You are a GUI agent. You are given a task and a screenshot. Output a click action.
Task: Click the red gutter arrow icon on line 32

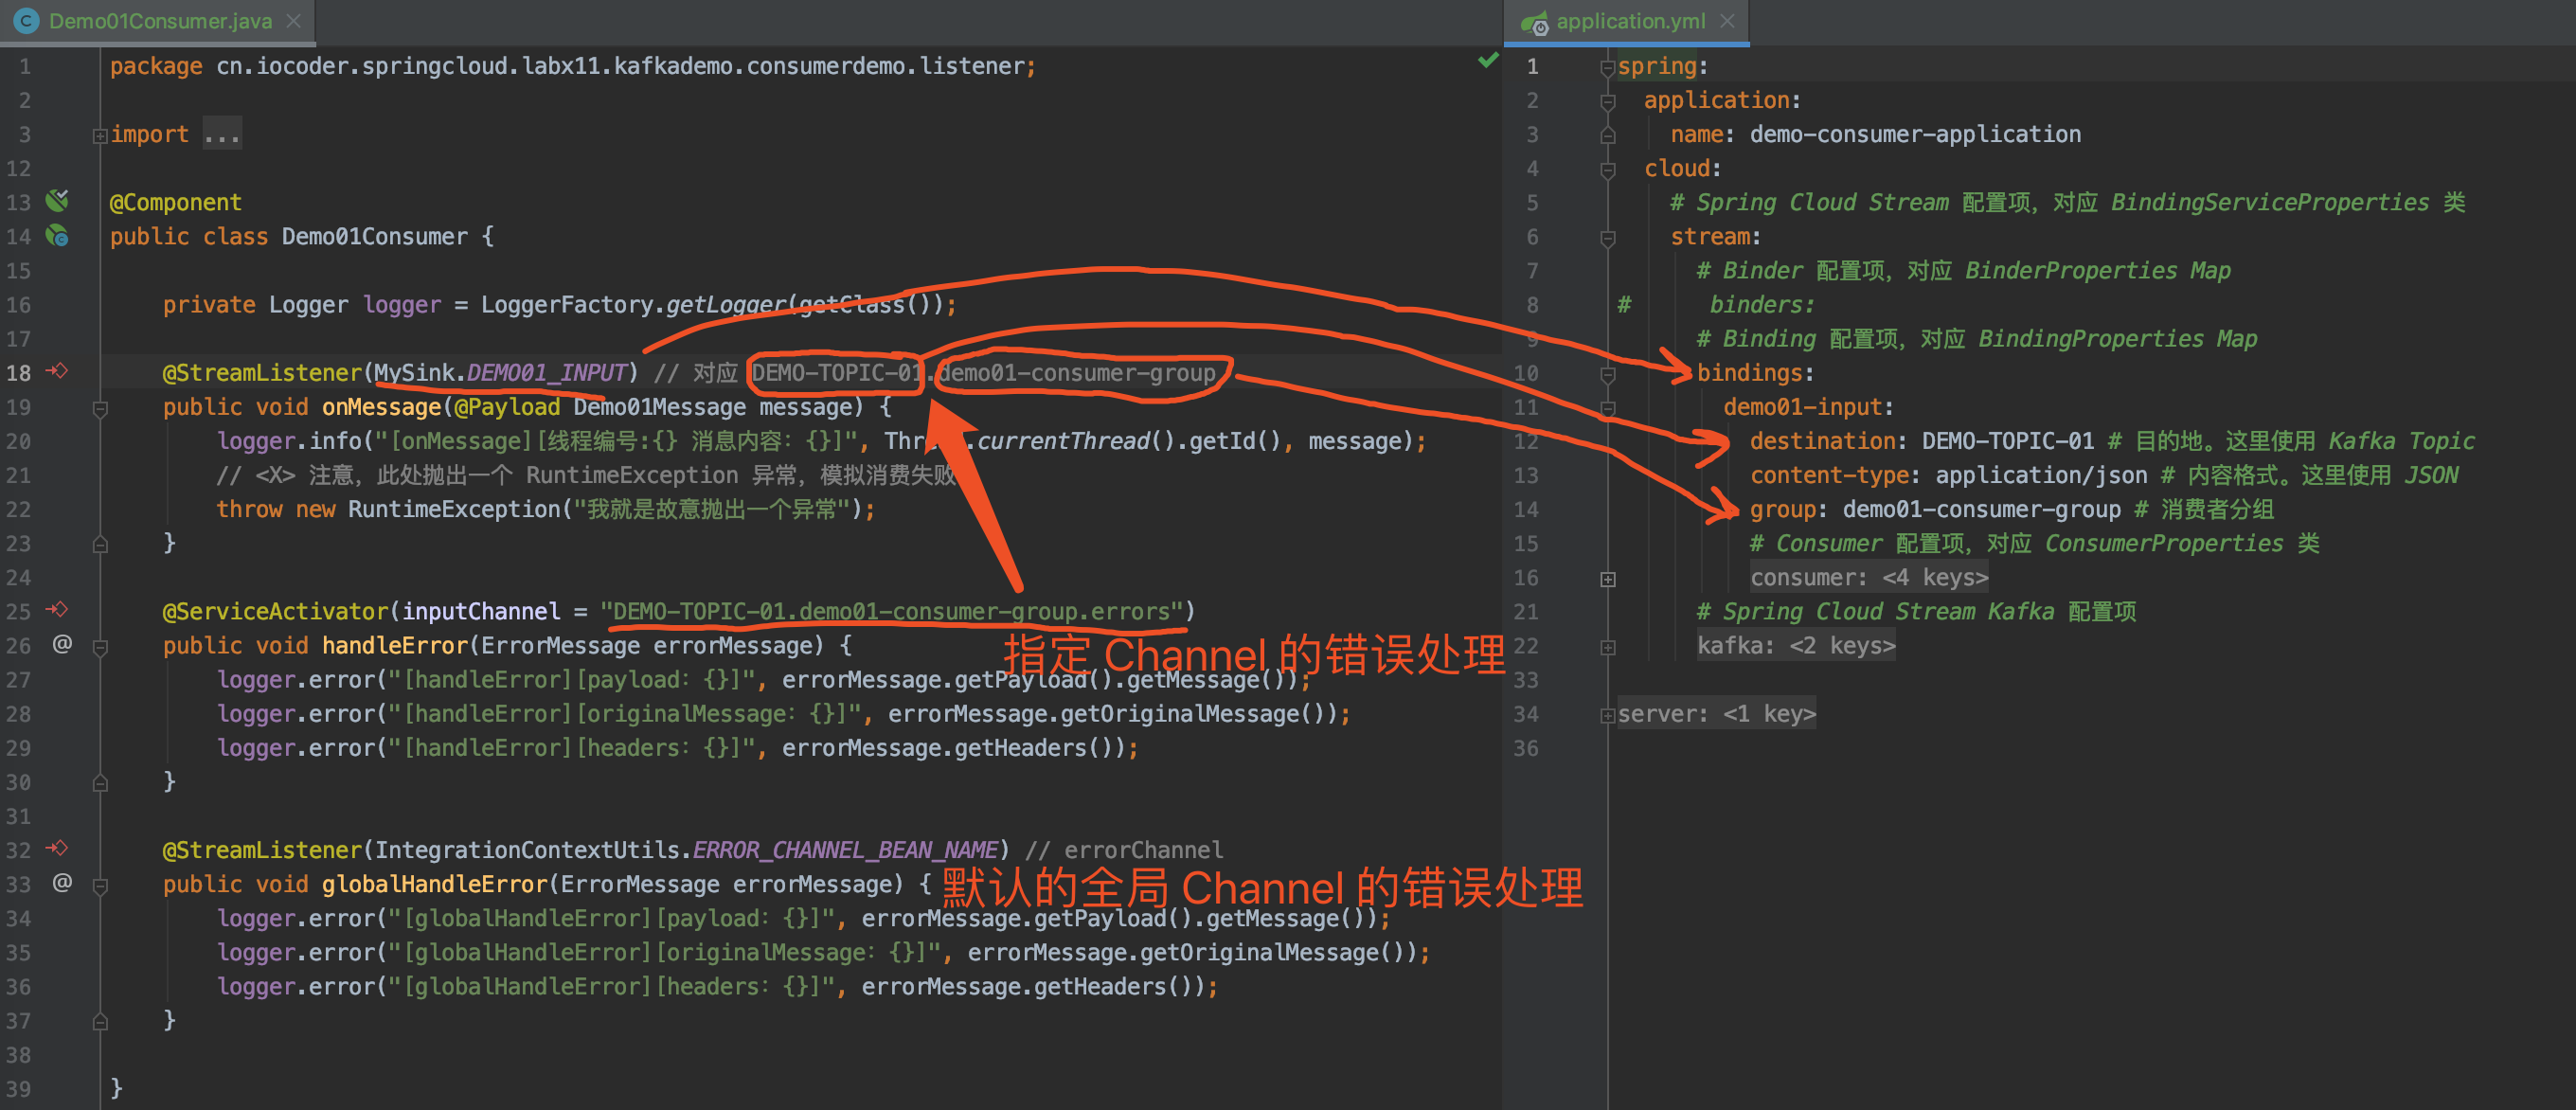pos(57,849)
